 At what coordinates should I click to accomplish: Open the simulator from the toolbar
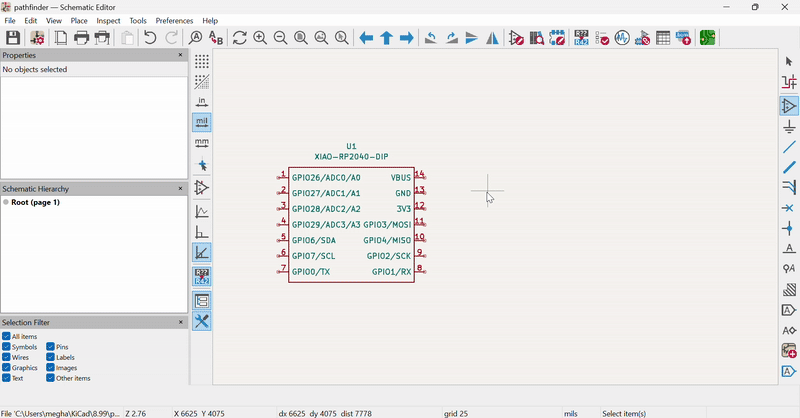[x=622, y=38]
